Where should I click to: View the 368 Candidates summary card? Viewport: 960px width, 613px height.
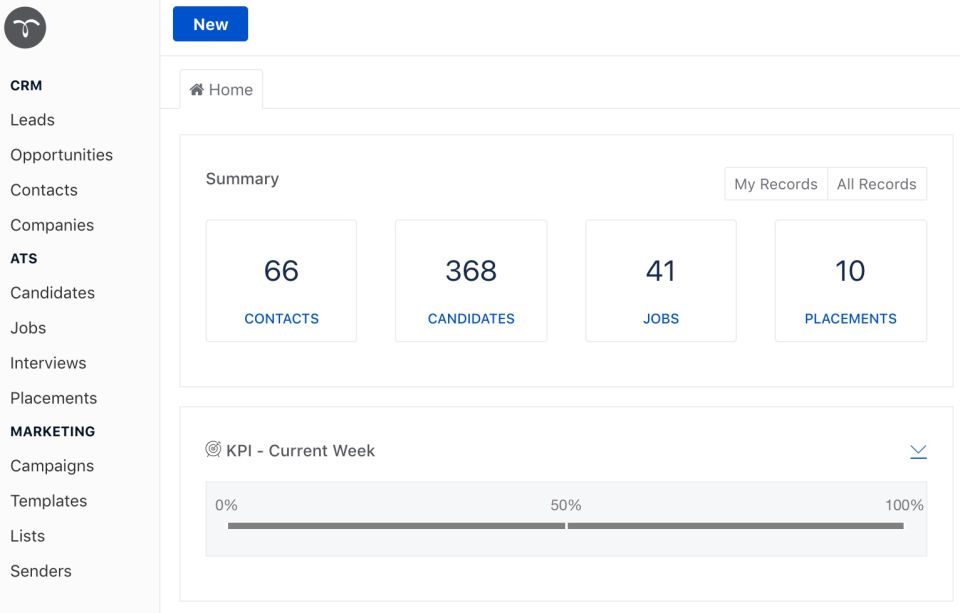click(471, 281)
